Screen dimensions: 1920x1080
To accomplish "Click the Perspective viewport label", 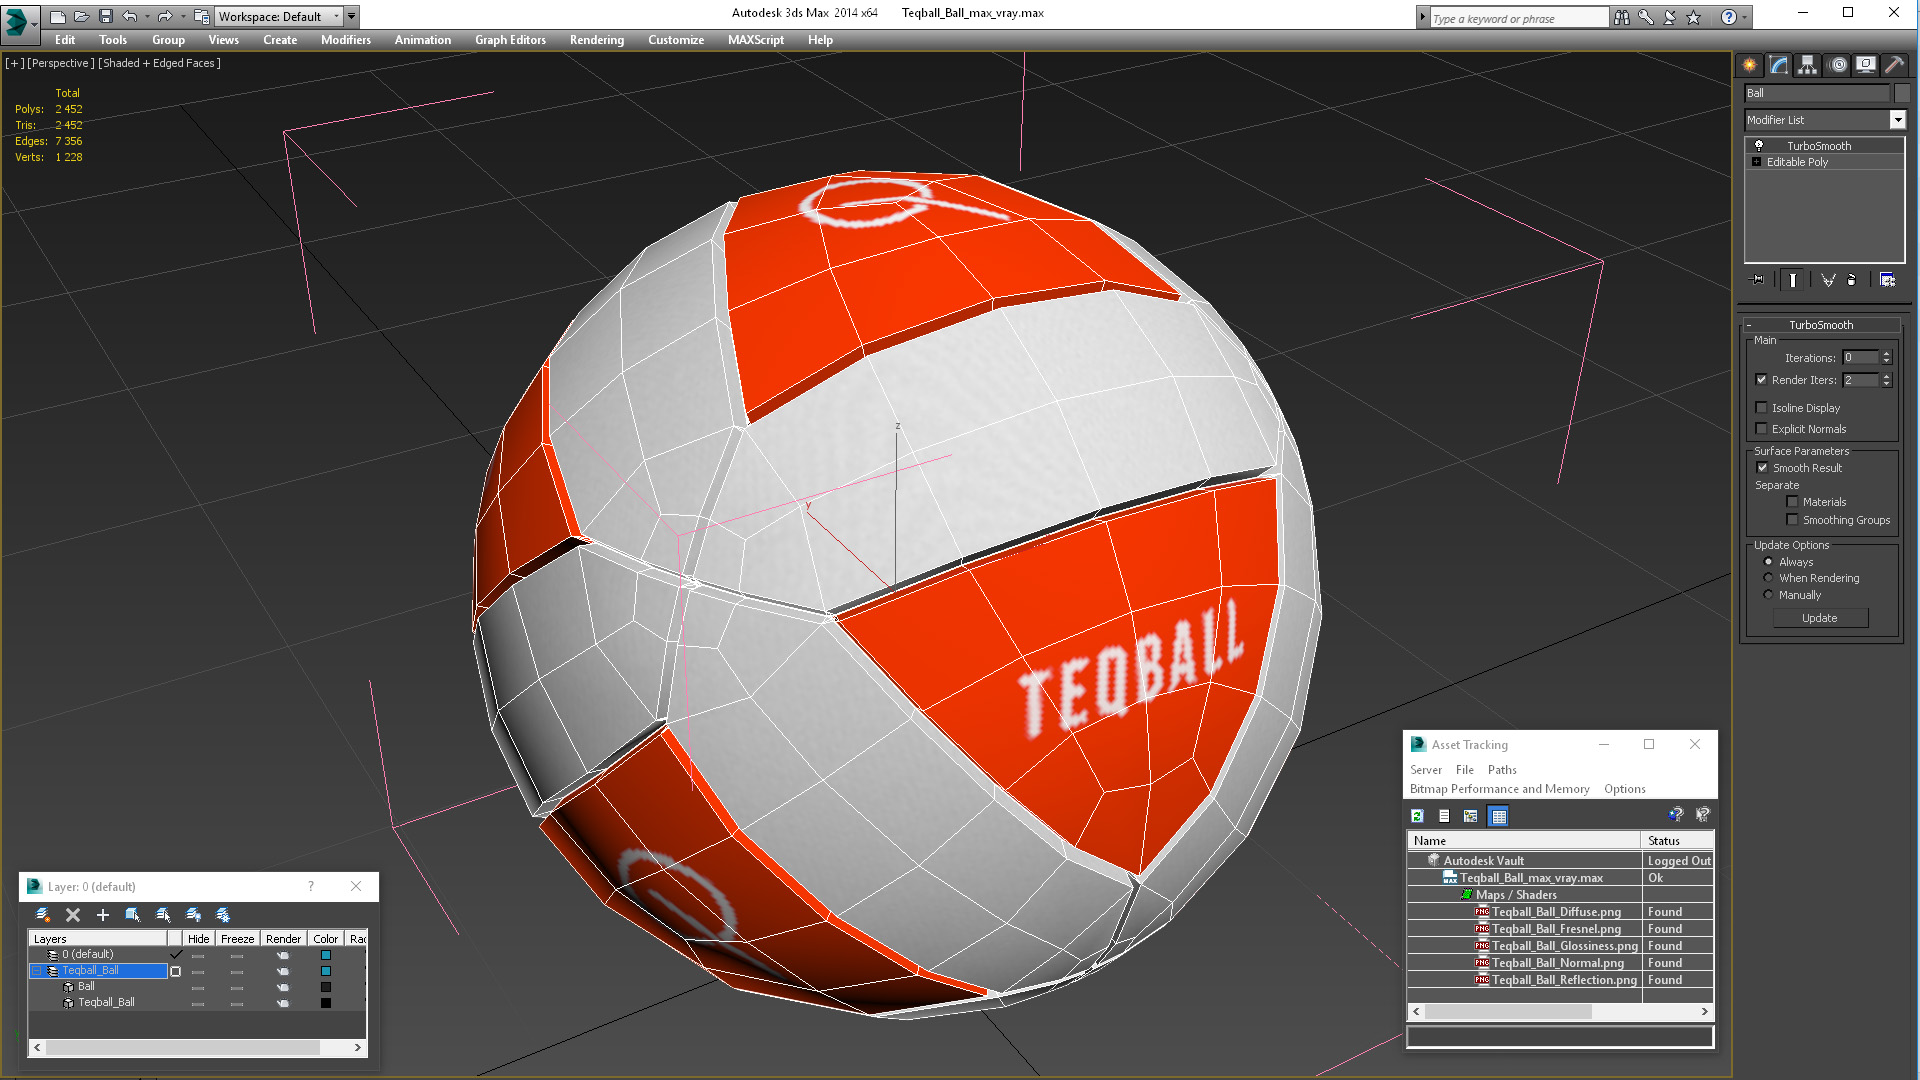I will click(x=60, y=63).
